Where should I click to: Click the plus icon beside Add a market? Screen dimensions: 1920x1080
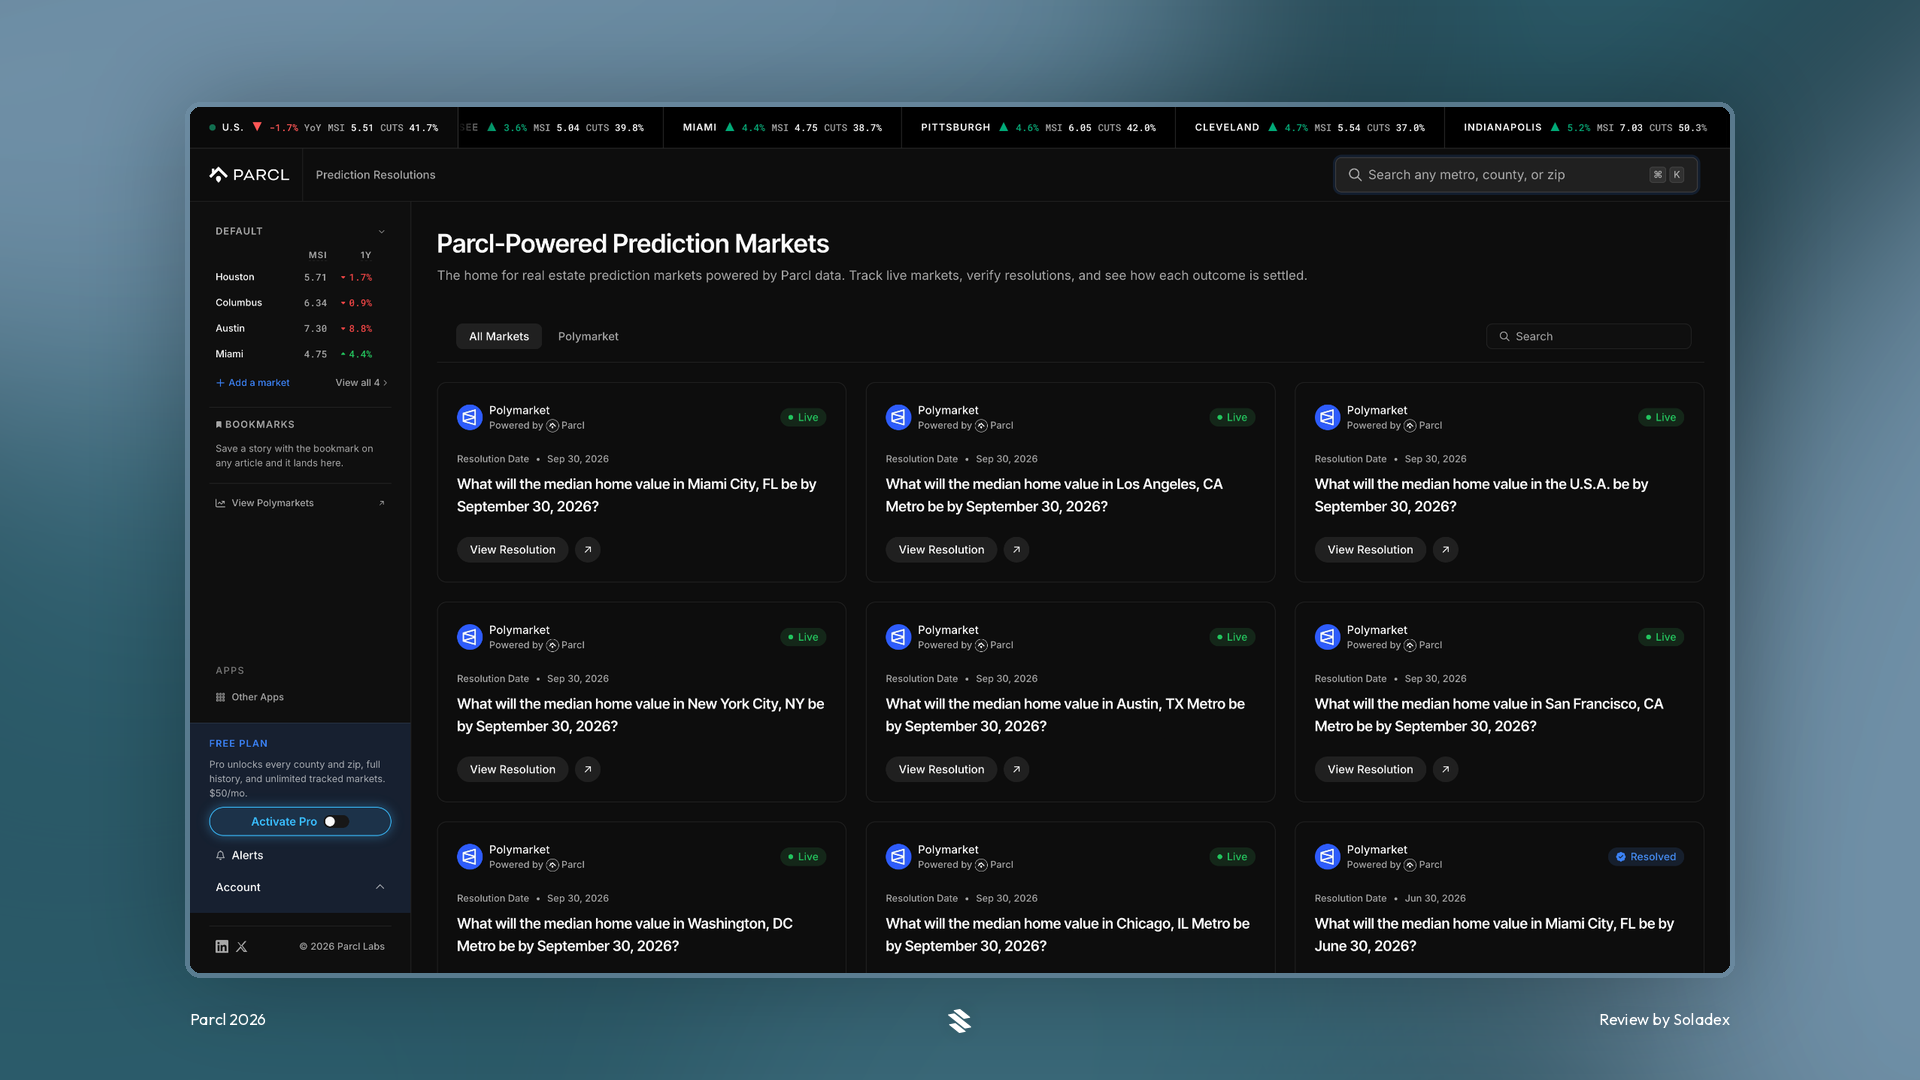pos(220,383)
